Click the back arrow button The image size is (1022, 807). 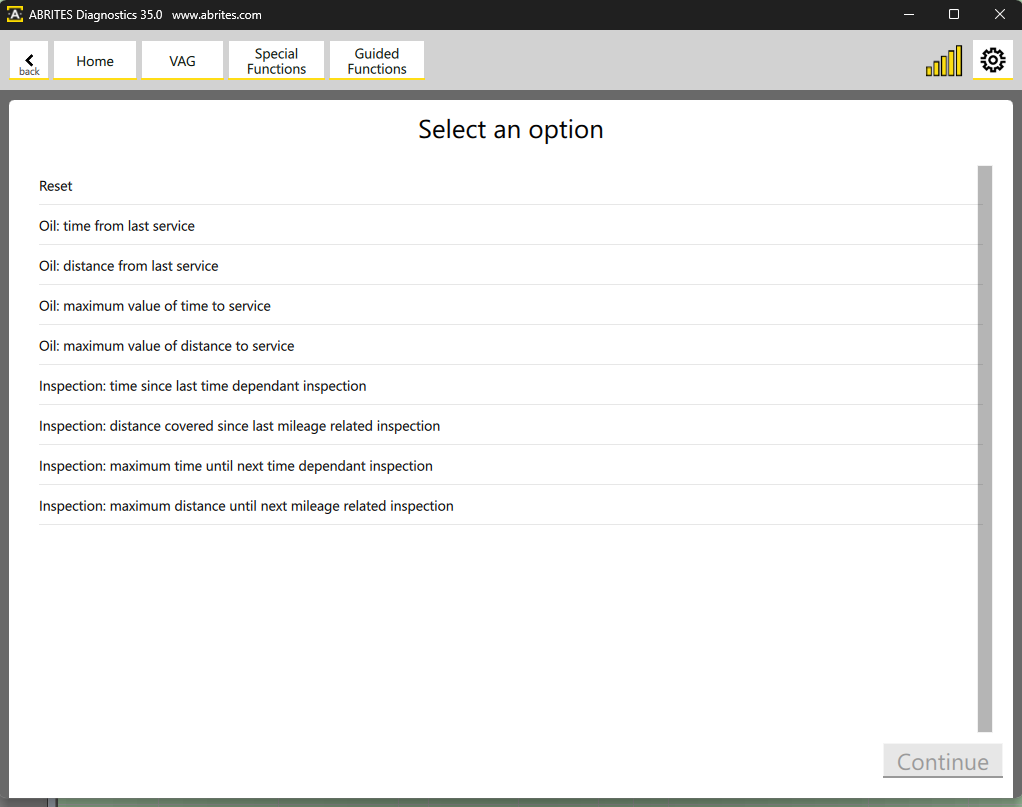pyautogui.click(x=29, y=61)
